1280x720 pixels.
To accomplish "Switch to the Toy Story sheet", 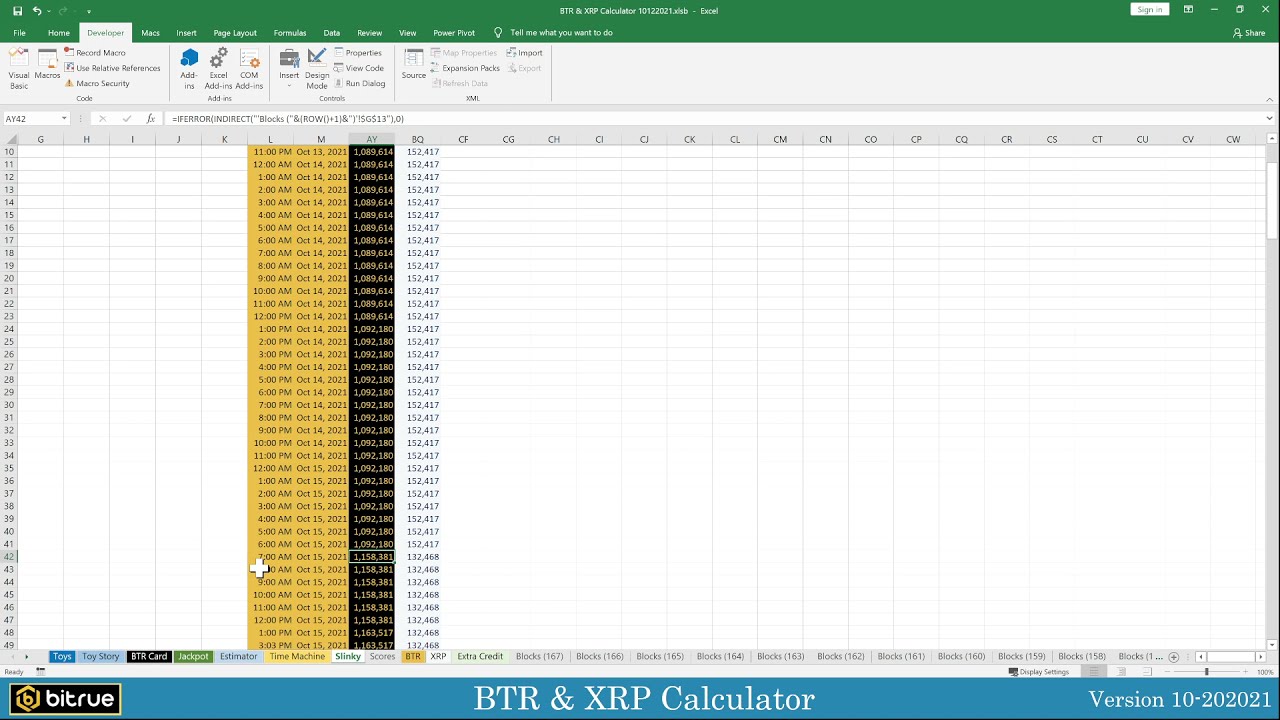I will tap(101, 657).
